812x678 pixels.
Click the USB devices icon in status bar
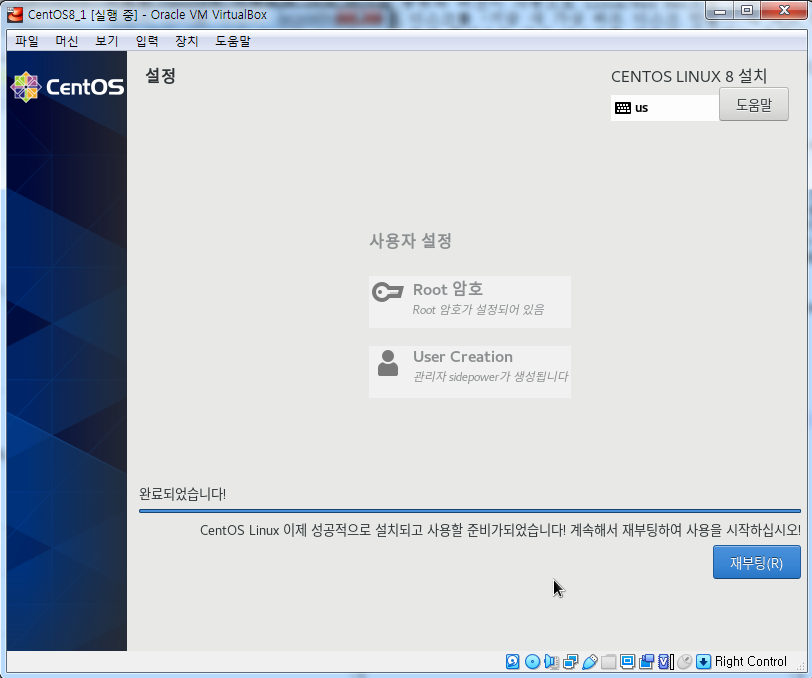tap(589, 661)
